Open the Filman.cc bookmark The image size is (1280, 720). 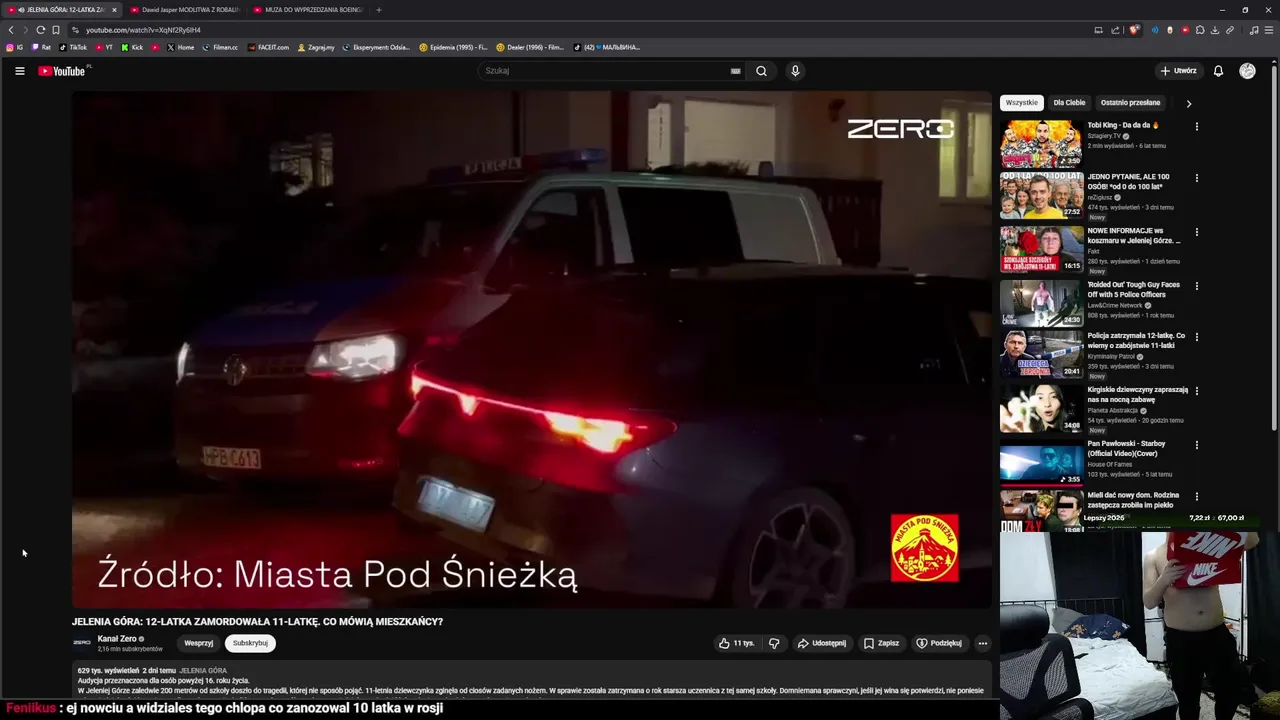220,47
